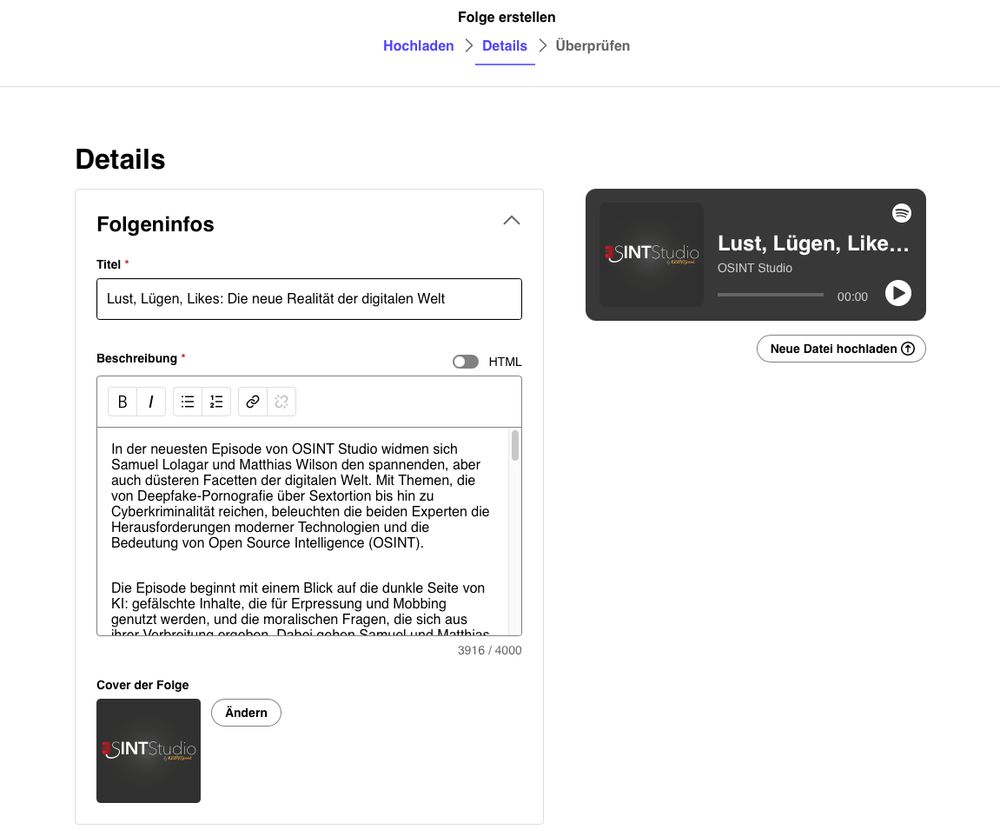The height and width of the screenshot is (831, 1000).
Task: Click the Cover der Folge thumbnail
Action: coord(149,751)
